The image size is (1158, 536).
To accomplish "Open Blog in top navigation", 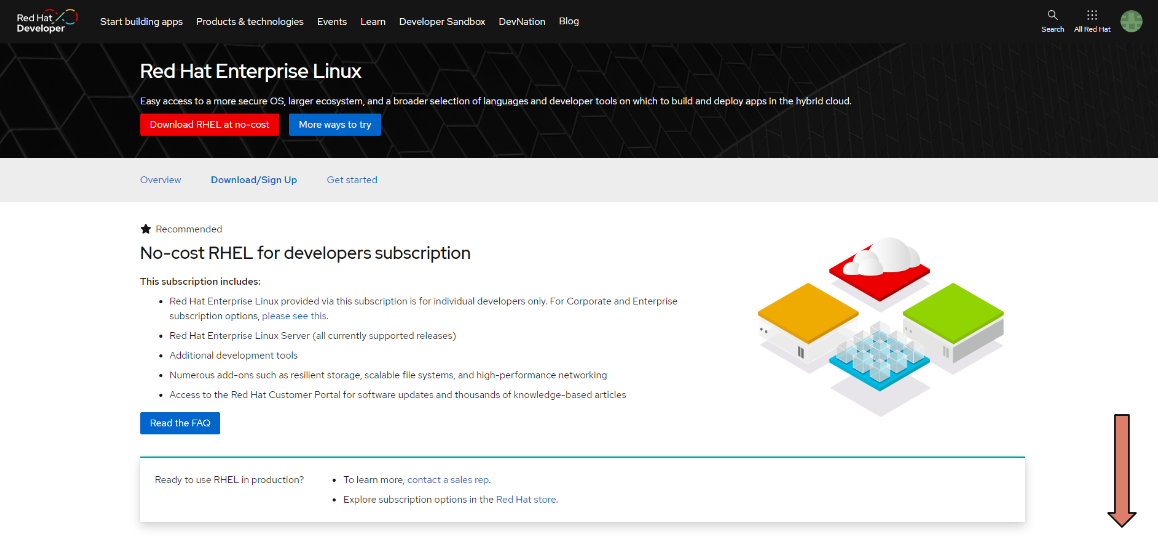I will pos(569,21).
